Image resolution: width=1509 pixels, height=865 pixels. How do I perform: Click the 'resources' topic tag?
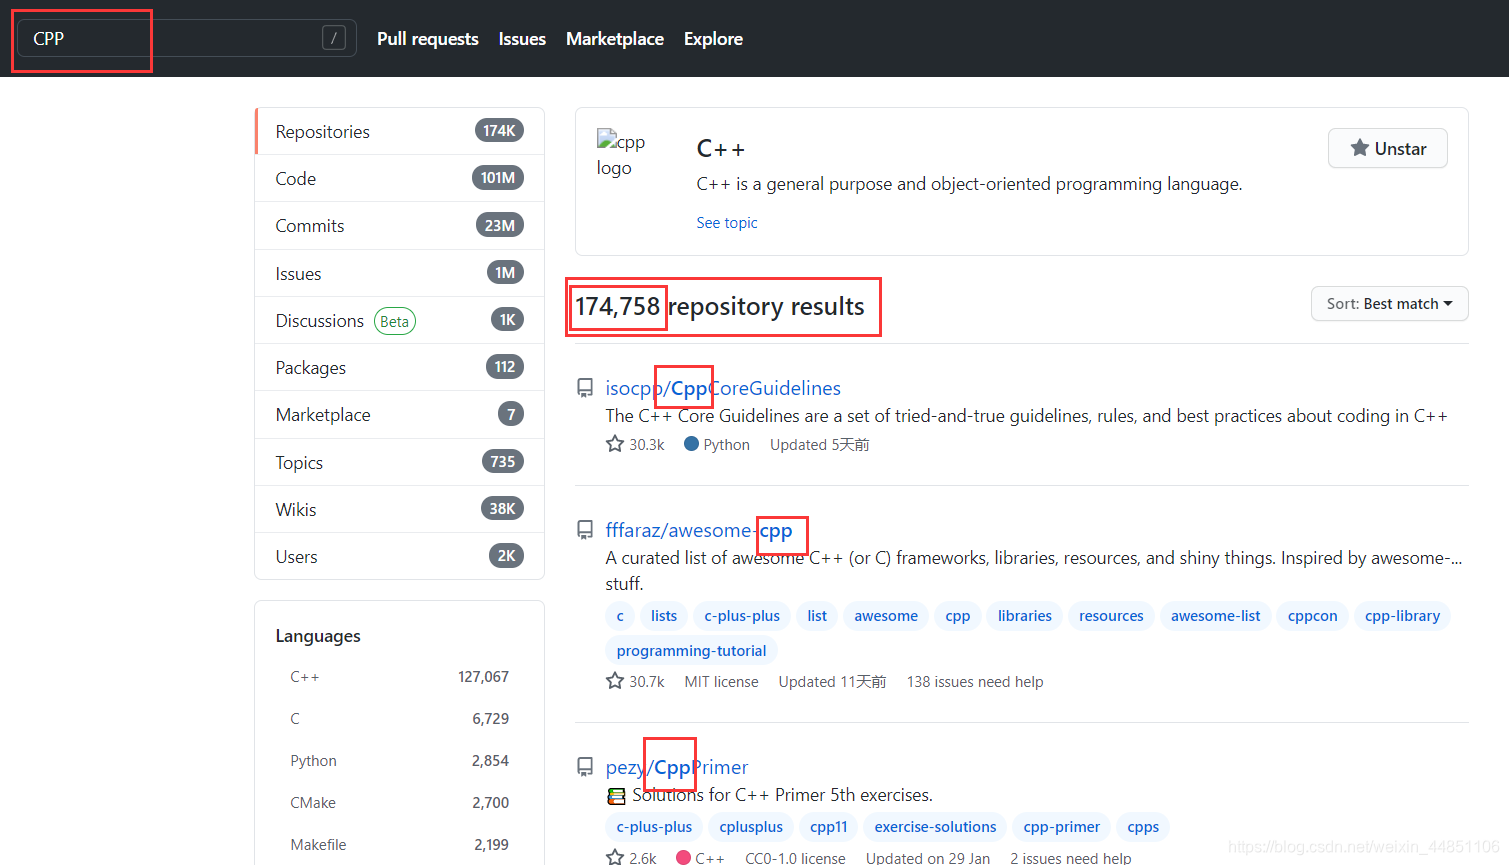1111,616
